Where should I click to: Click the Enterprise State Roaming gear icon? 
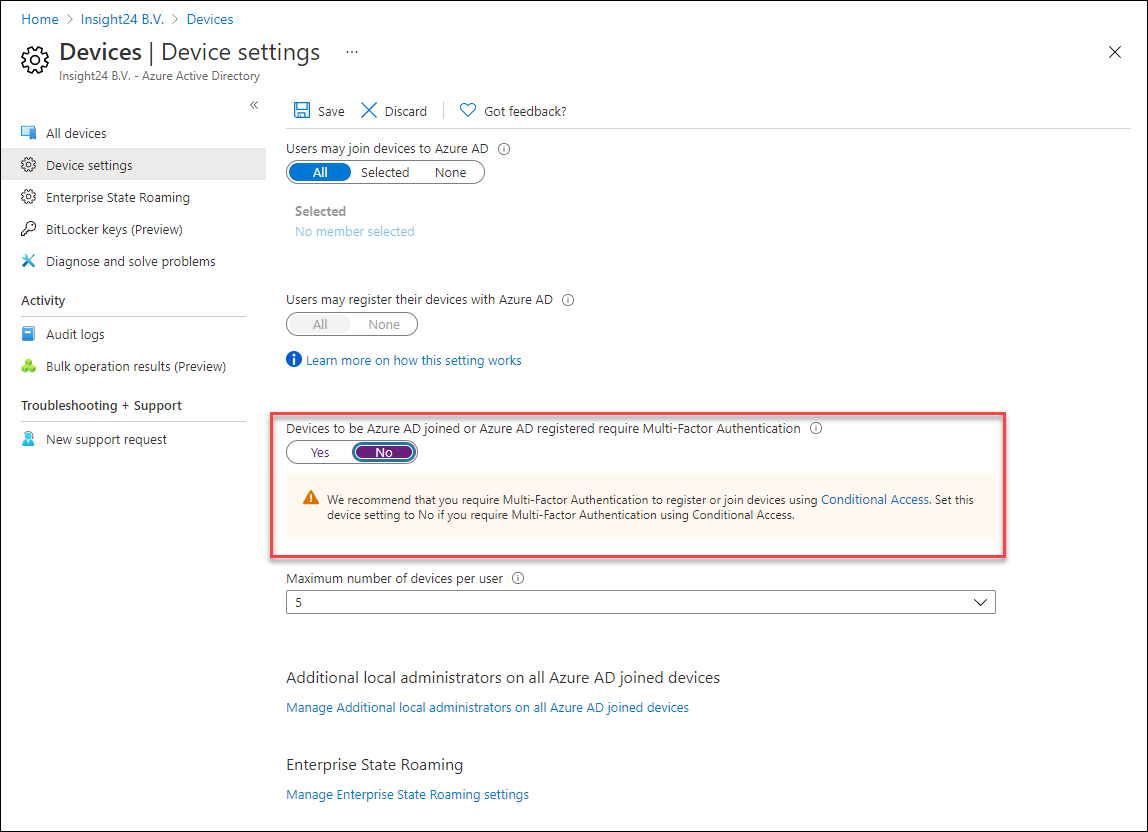click(x=29, y=197)
